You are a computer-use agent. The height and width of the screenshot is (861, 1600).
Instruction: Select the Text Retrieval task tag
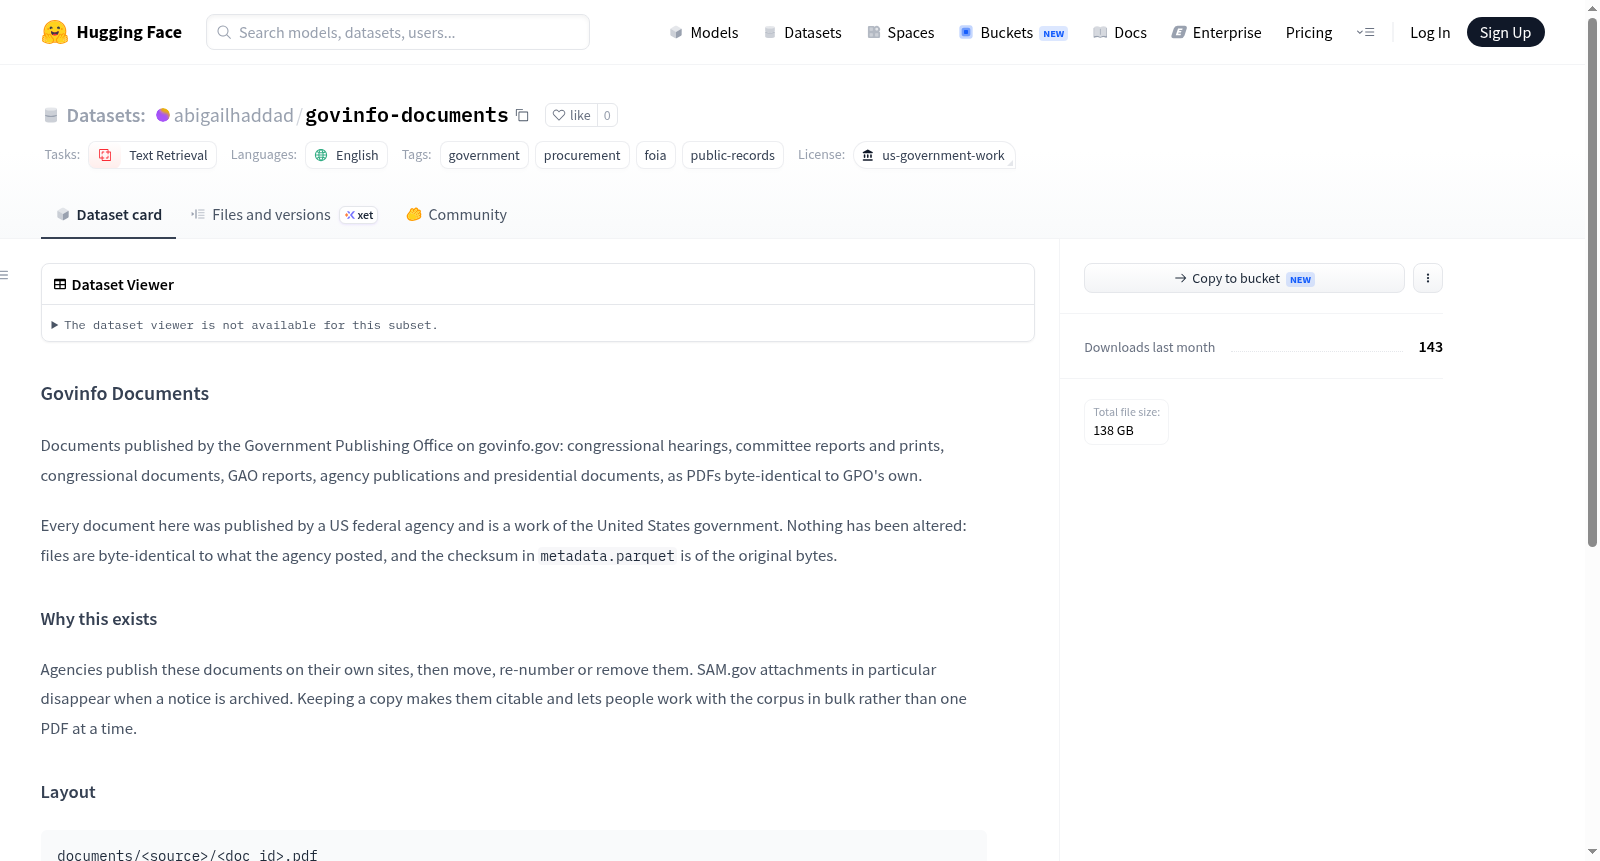click(153, 155)
